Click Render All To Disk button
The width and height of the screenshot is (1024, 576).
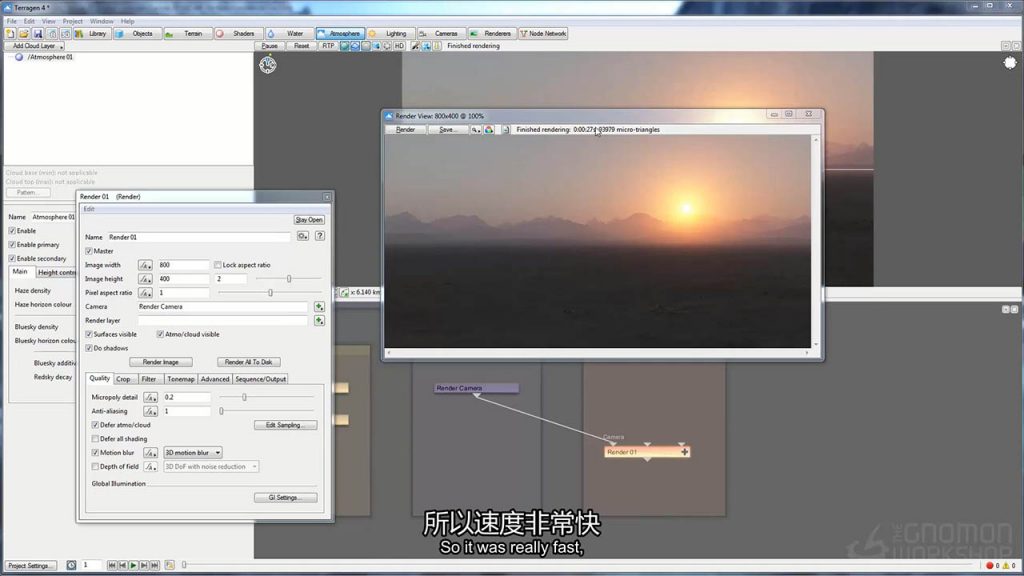tap(249, 362)
